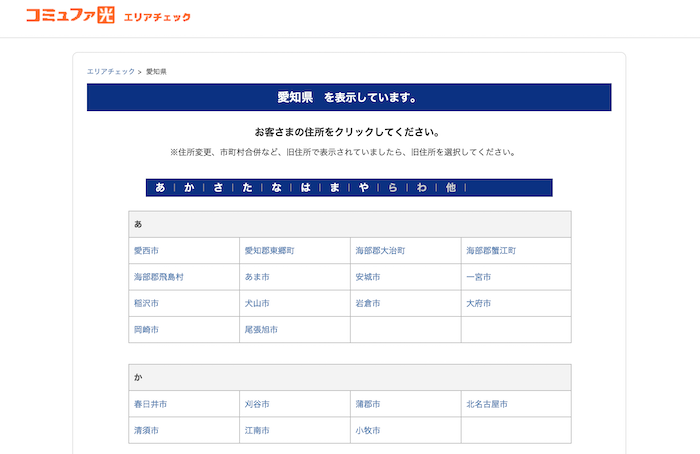Jump to the ま index section
Viewport: 700px width, 454px height.
[x=335, y=187]
